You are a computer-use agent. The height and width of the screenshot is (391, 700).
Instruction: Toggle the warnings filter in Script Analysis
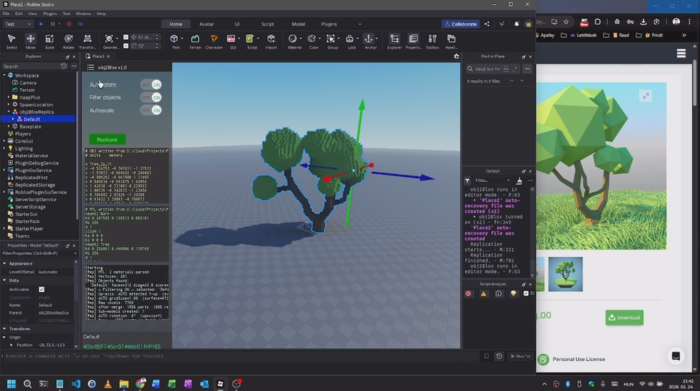point(483,294)
